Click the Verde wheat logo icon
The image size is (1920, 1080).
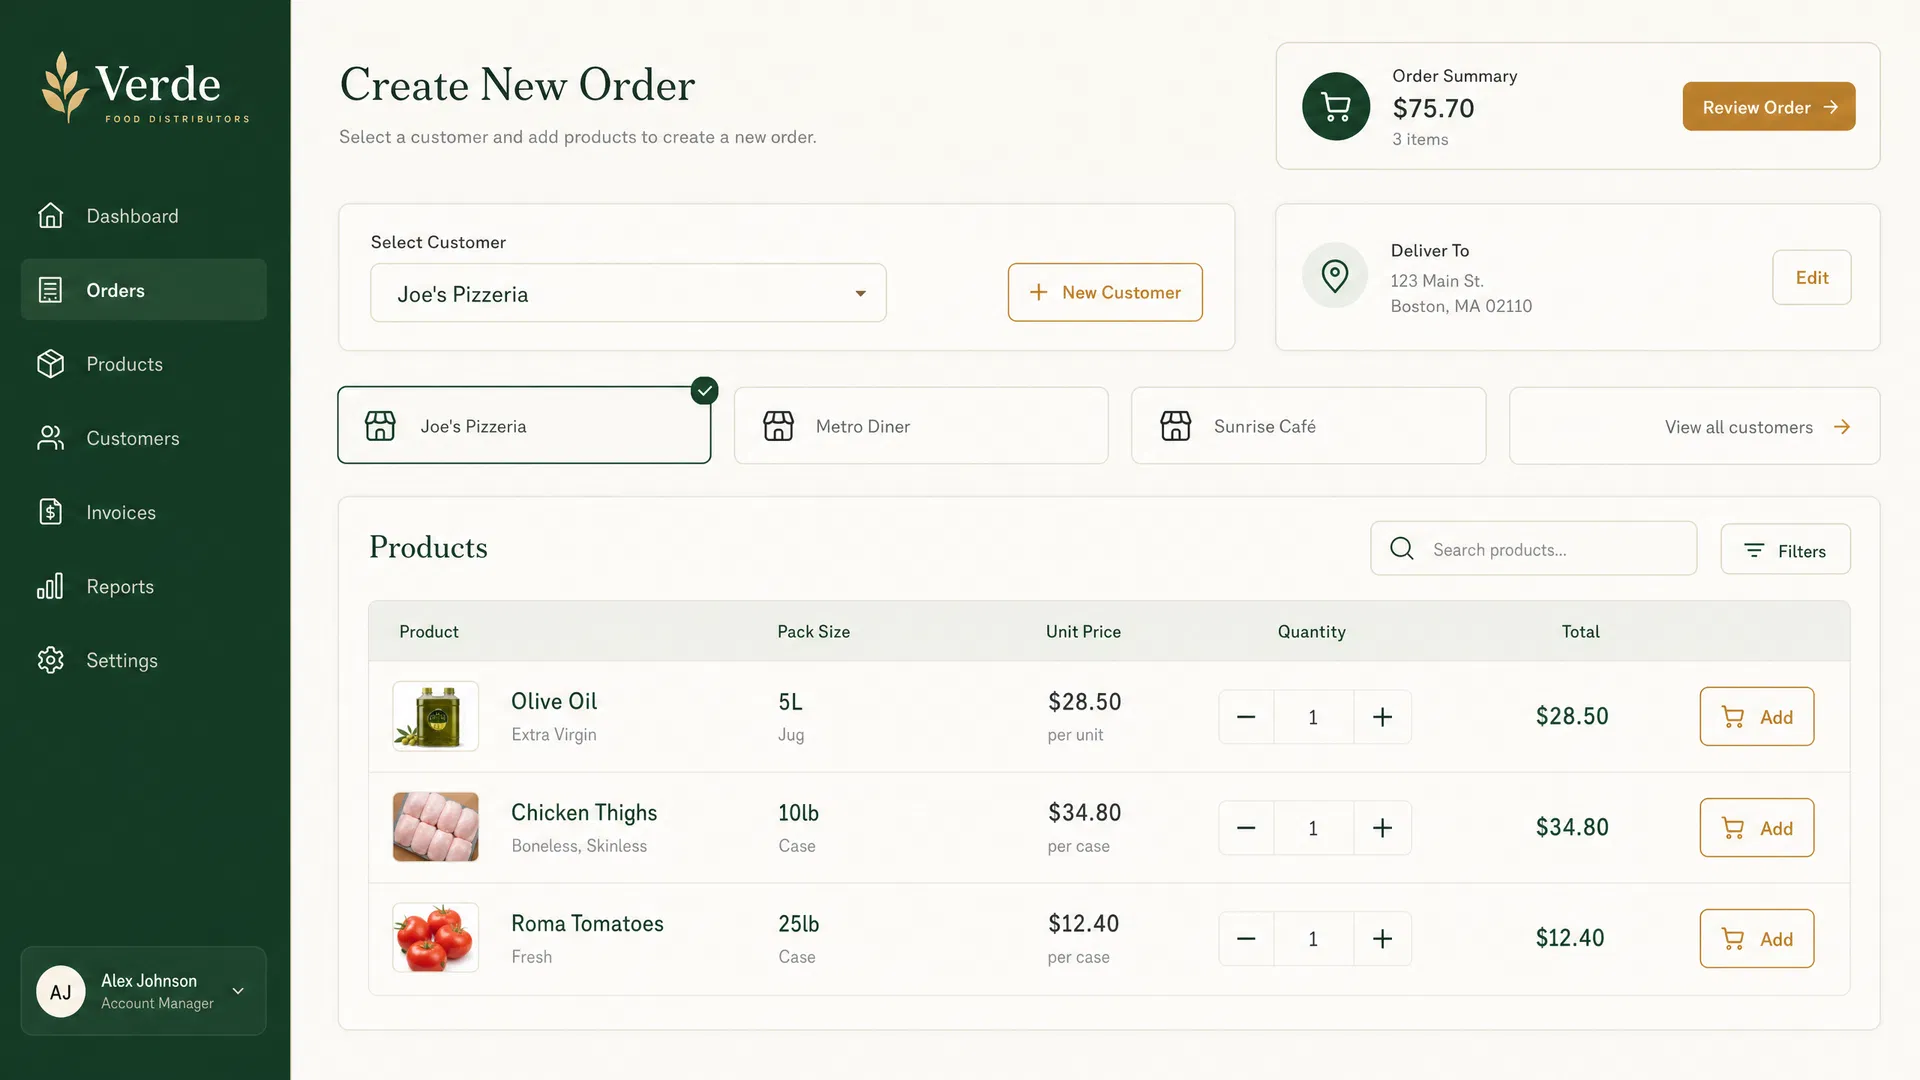(x=65, y=87)
